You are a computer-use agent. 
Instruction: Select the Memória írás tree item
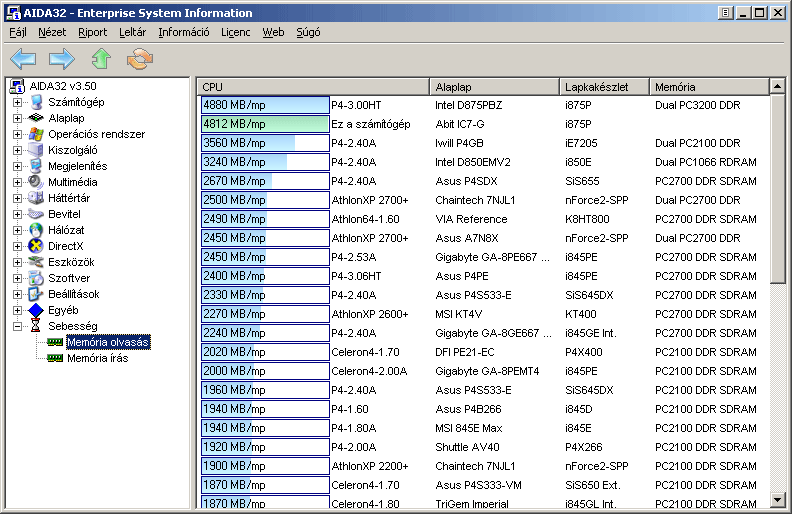click(x=97, y=358)
